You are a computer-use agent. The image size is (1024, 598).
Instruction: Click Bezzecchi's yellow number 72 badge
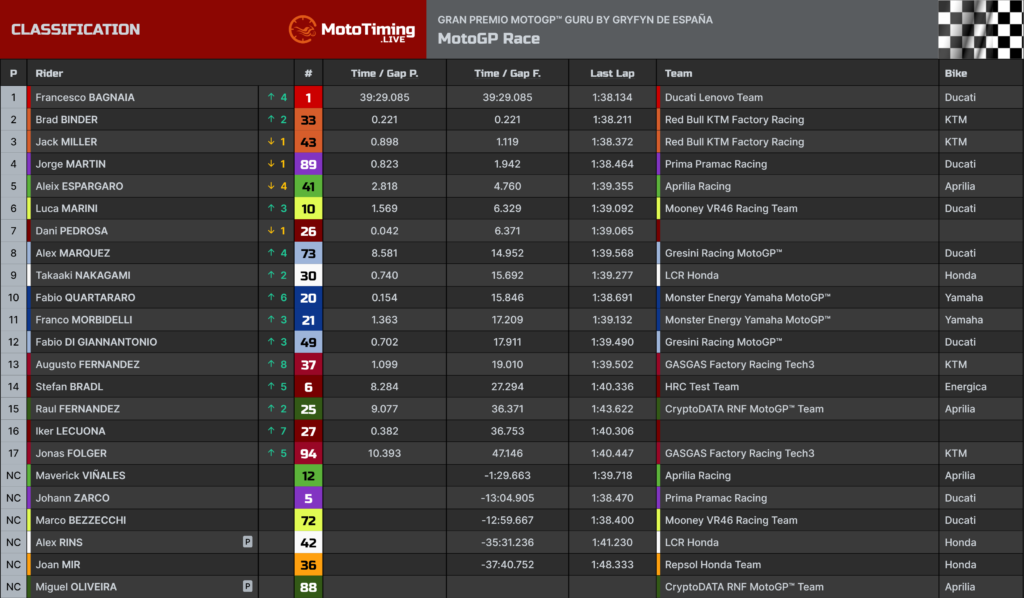click(308, 520)
